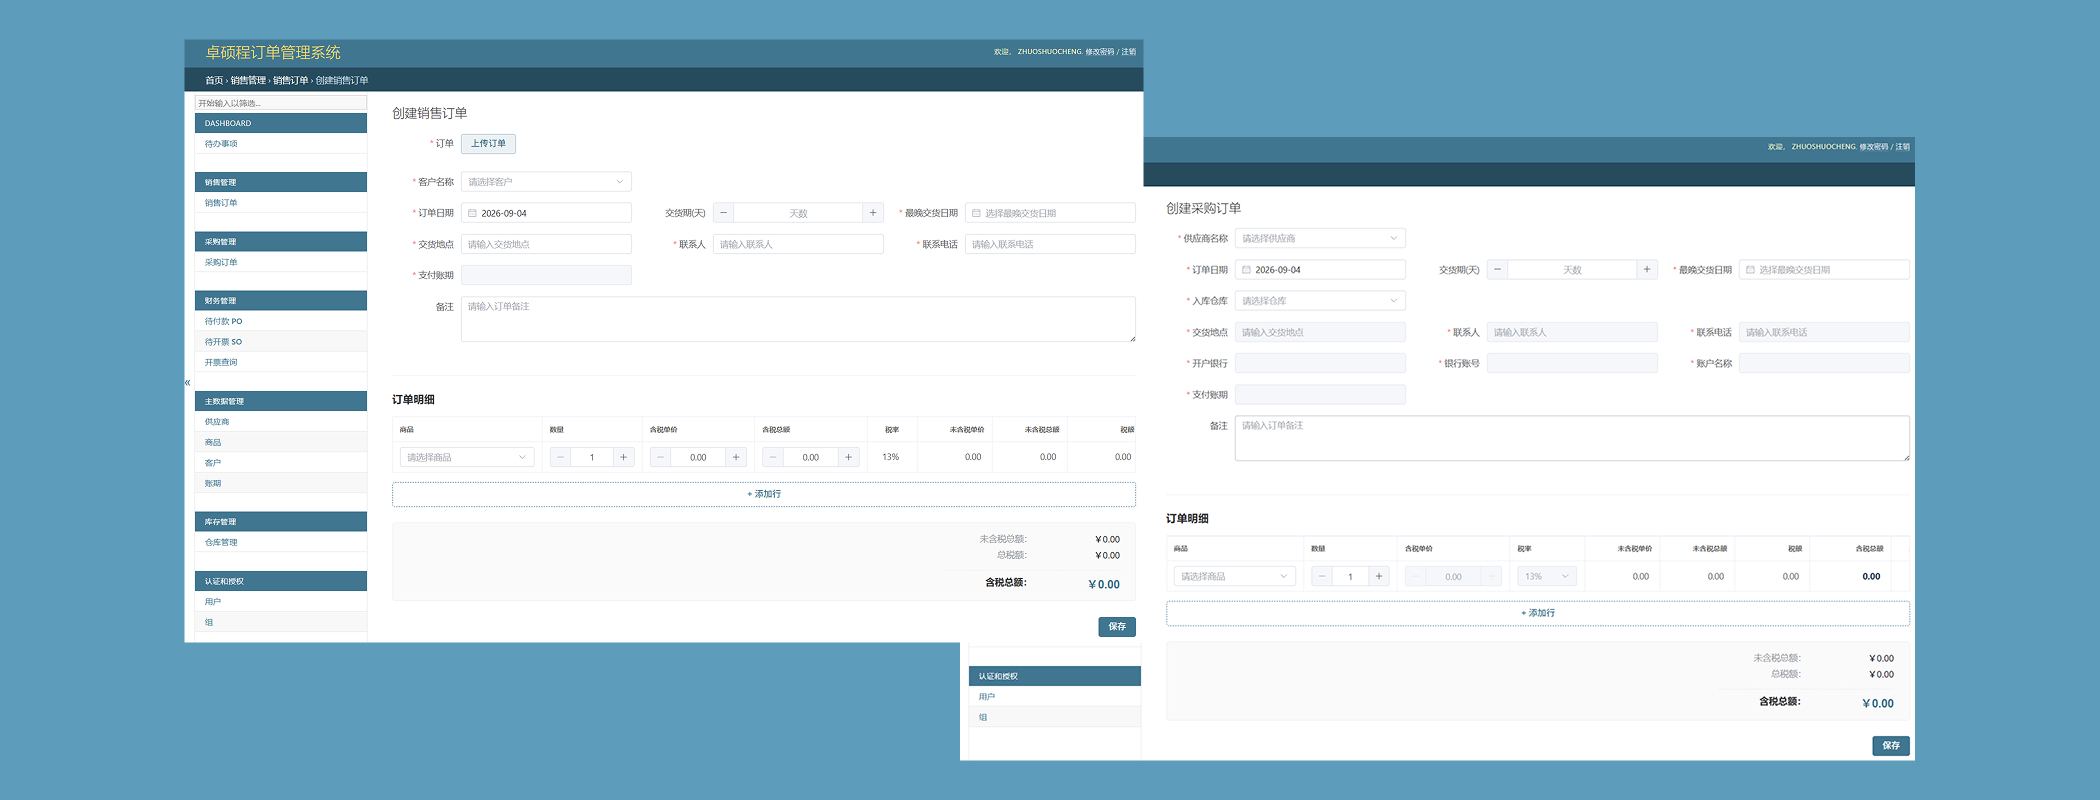
Task: Increase quantity in the sales order detail row
Action: pyautogui.click(x=624, y=457)
